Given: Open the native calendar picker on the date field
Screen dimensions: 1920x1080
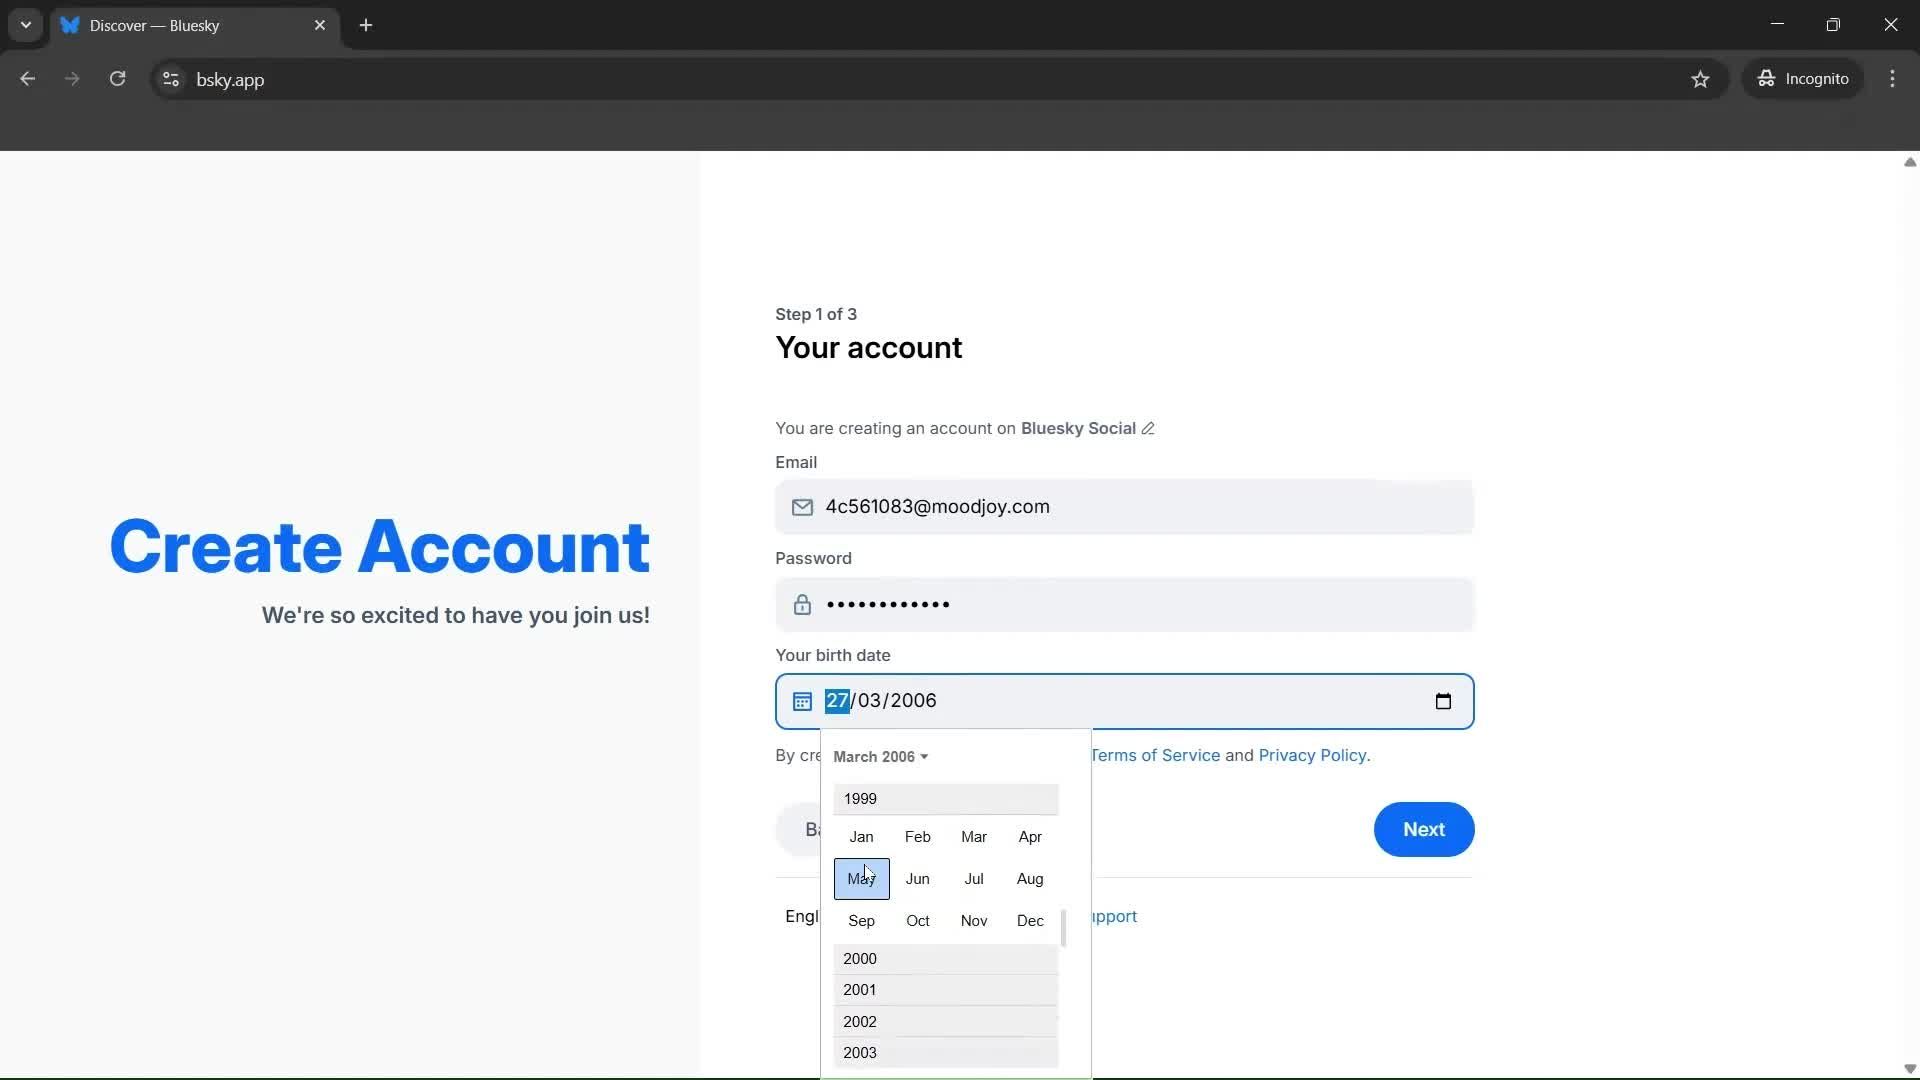Looking at the screenshot, I should 1443,701.
